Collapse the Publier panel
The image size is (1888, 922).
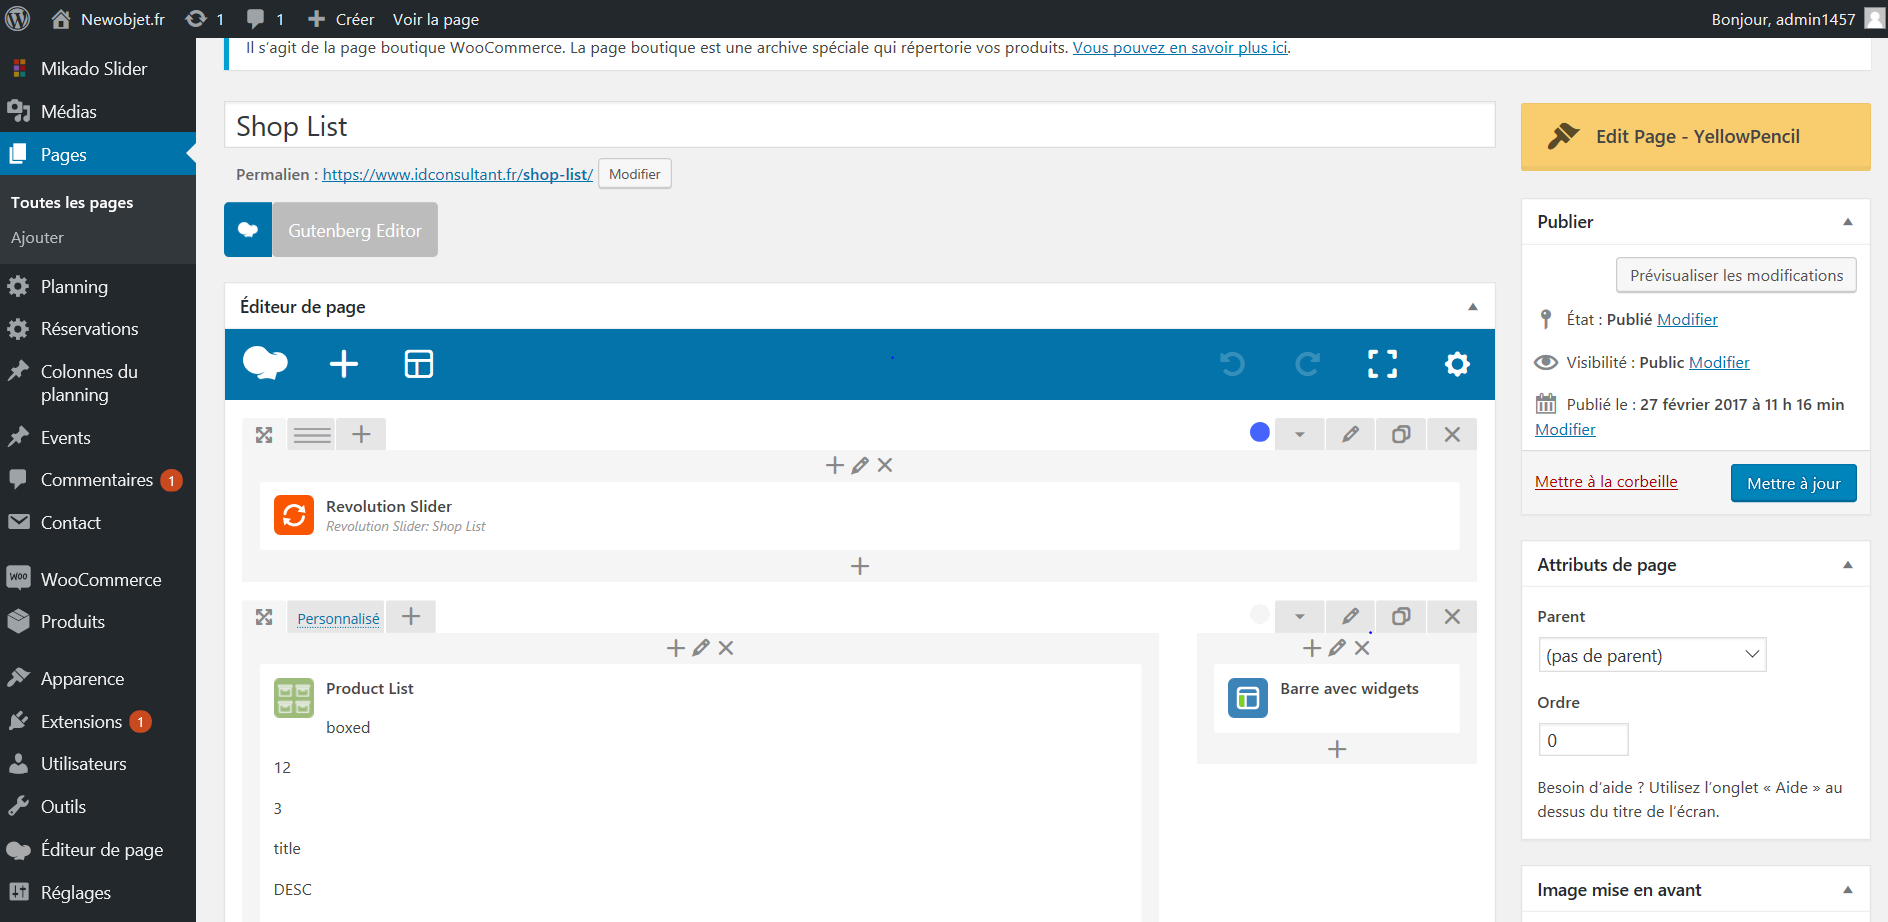(1847, 222)
